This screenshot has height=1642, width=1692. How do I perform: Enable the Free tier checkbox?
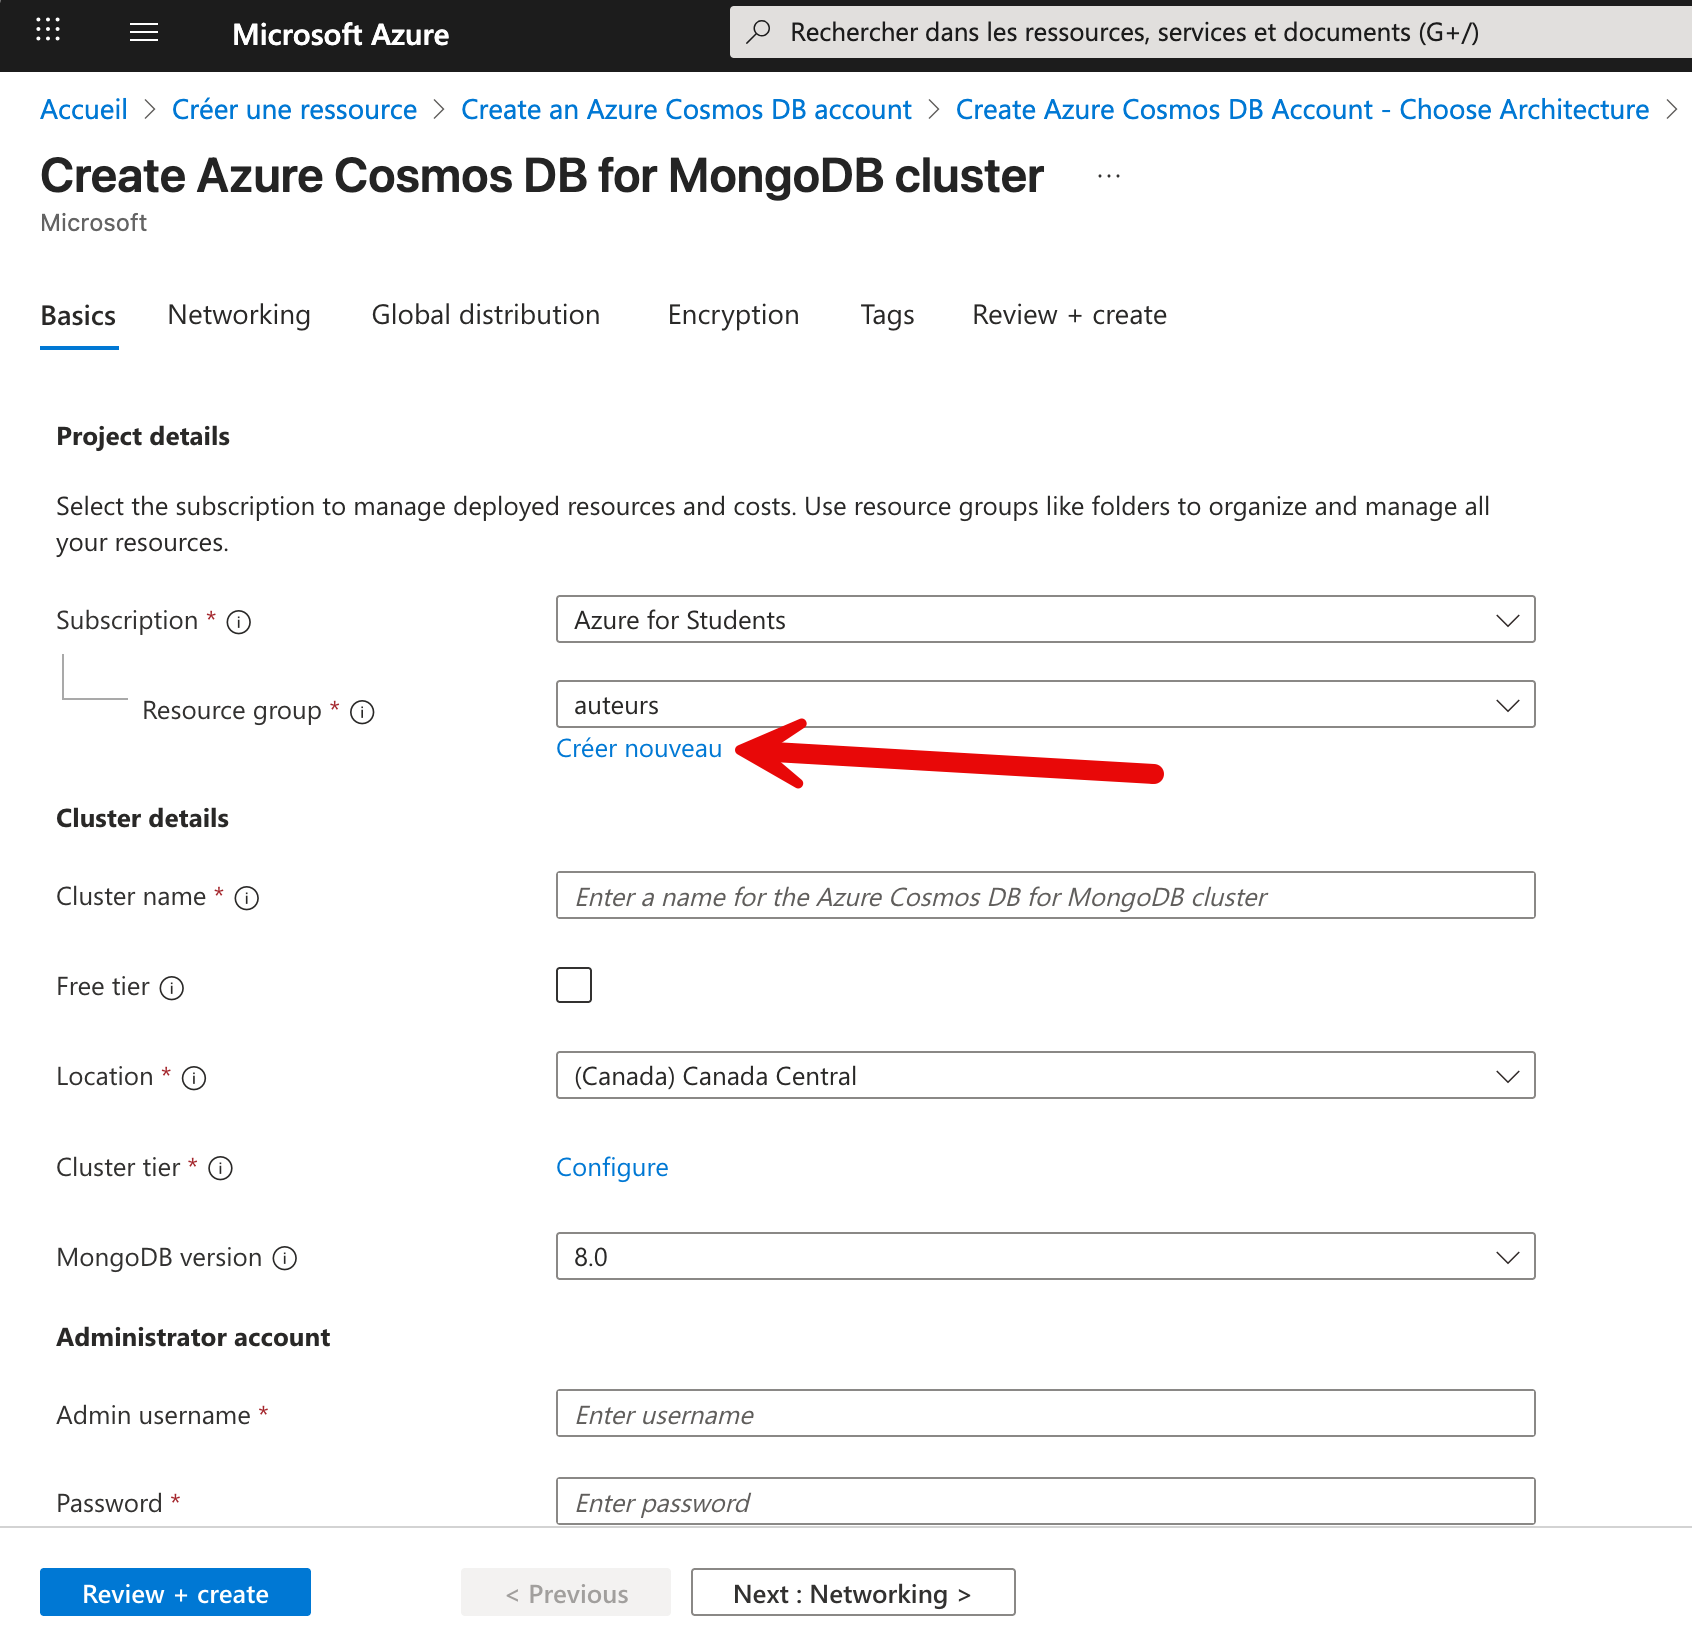click(x=574, y=985)
